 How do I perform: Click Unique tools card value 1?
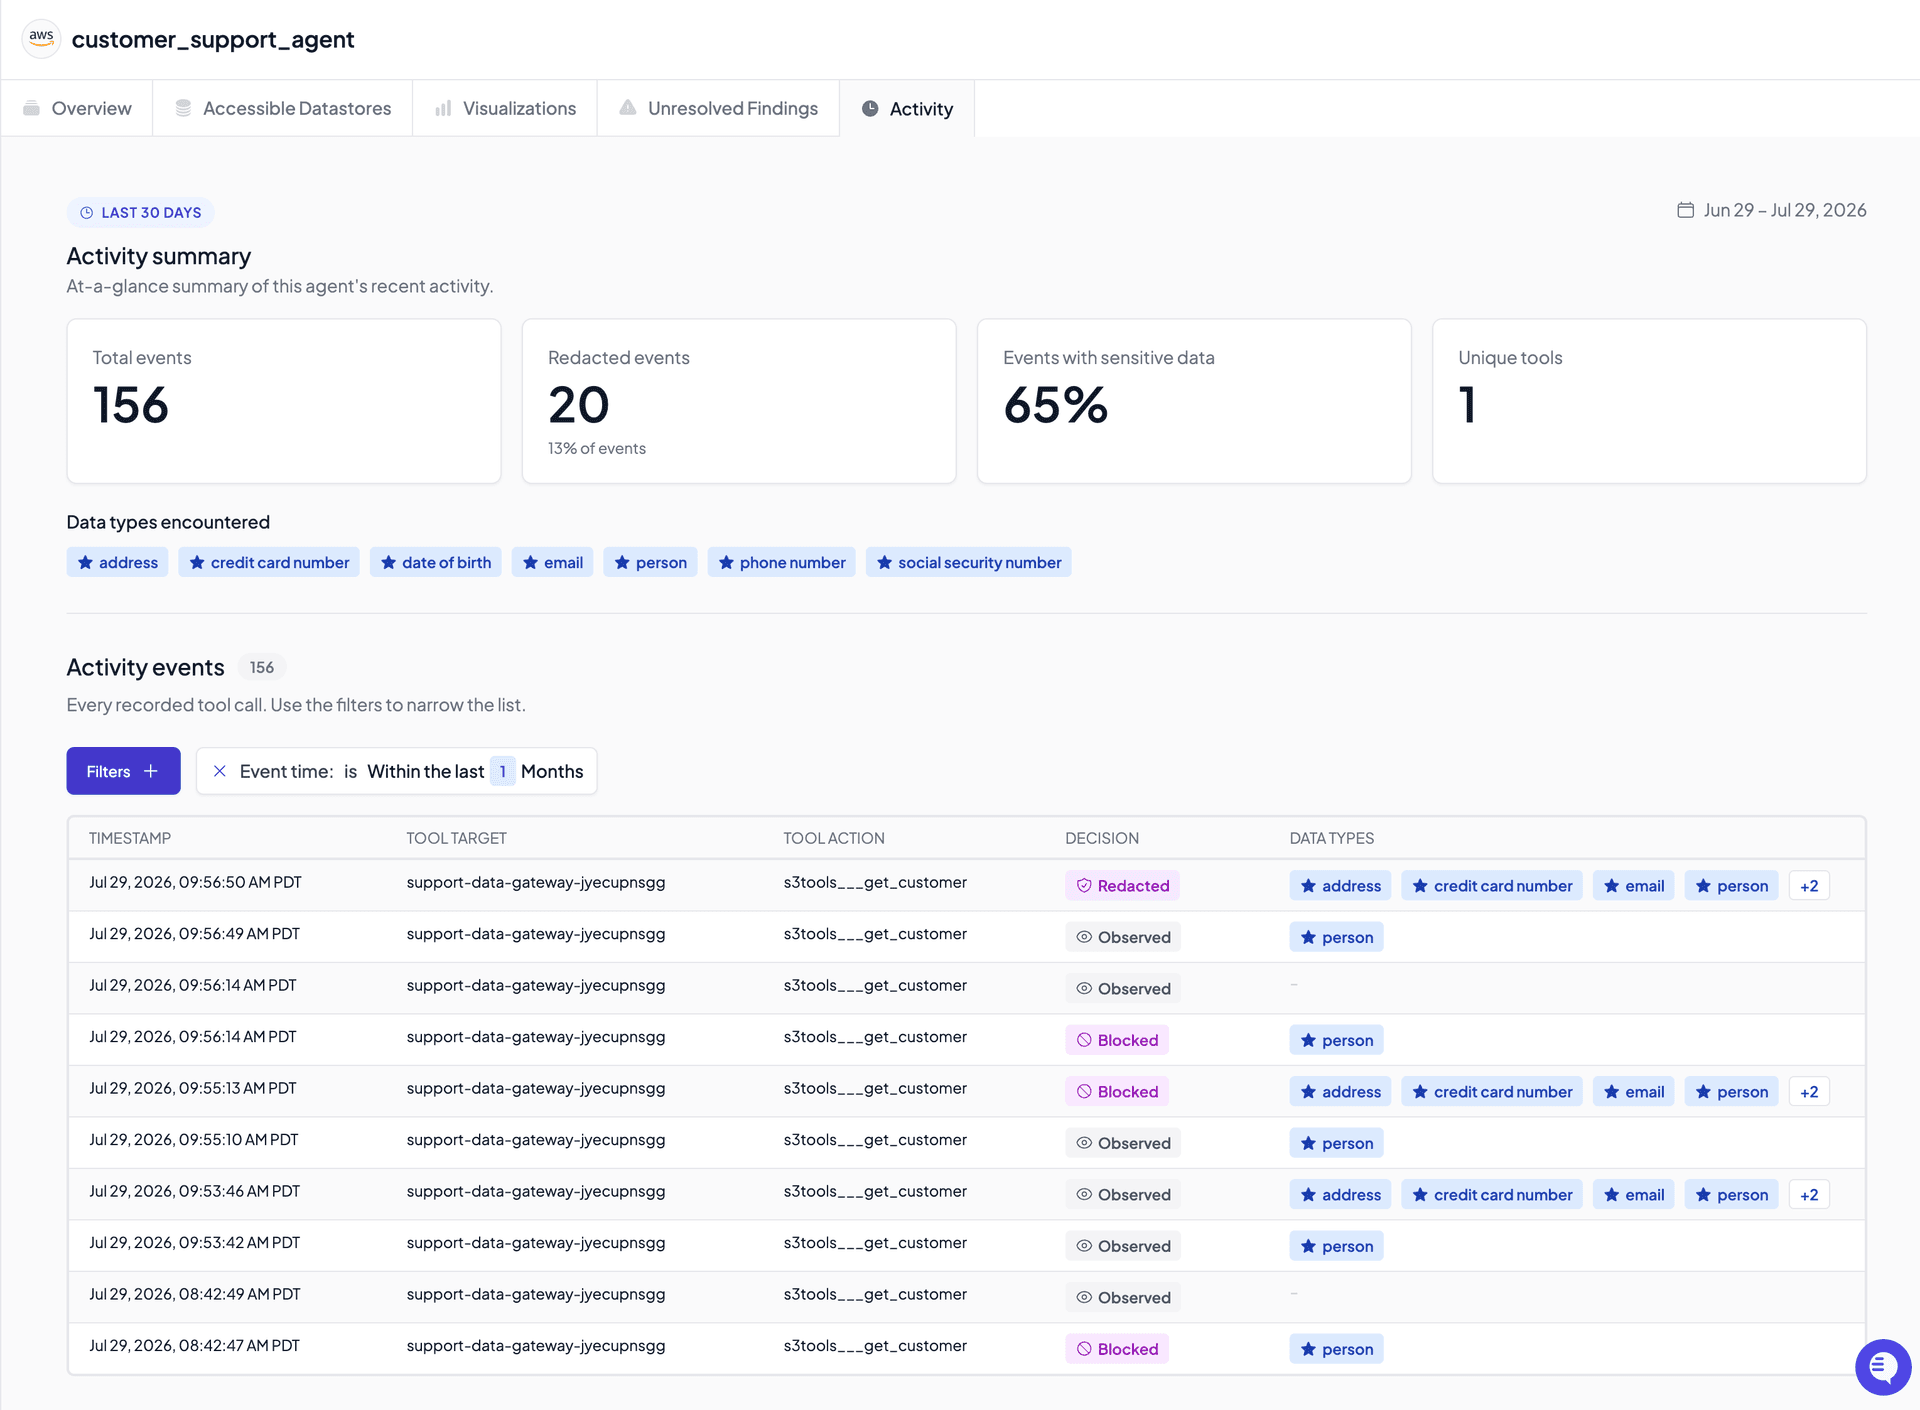[1467, 405]
